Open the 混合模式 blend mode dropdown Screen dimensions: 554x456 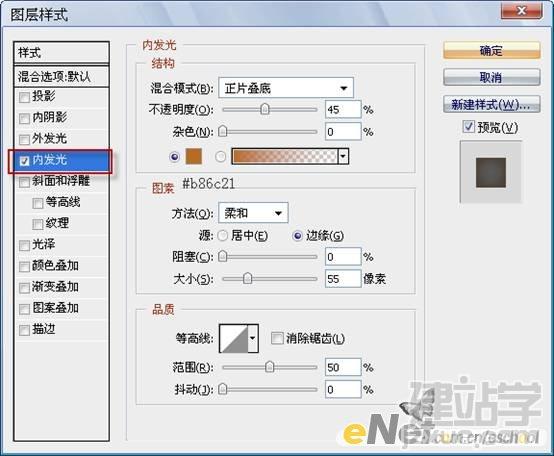(x=286, y=88)
